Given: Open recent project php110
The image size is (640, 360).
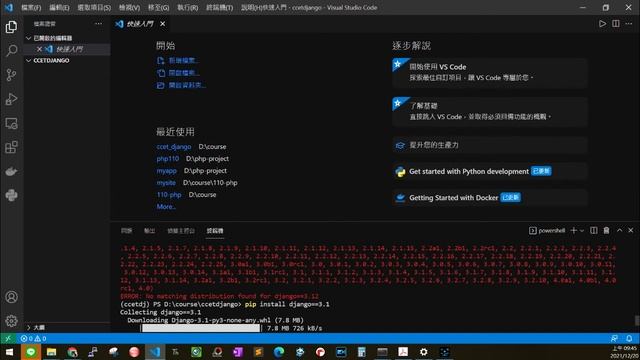Looking at the screenshot, I should 168,158.
